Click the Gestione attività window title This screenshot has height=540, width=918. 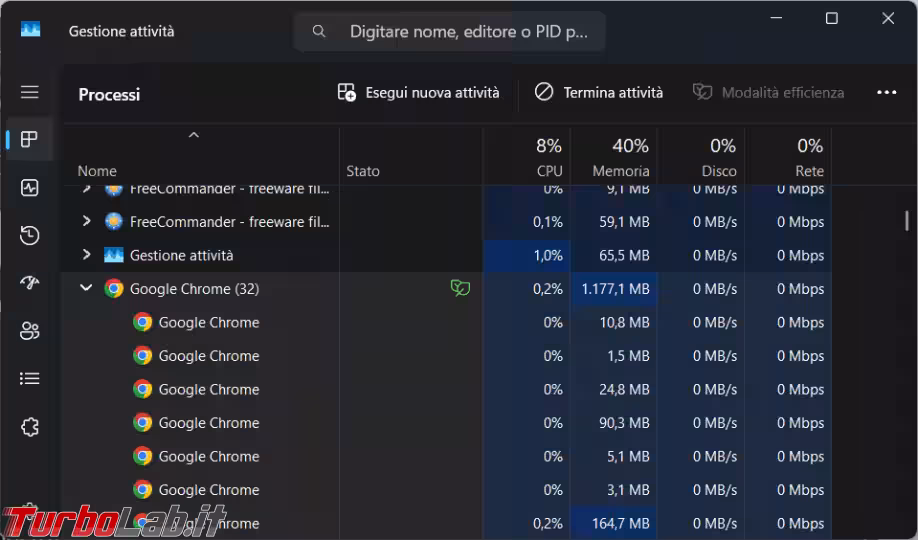(x=121, y=31)
